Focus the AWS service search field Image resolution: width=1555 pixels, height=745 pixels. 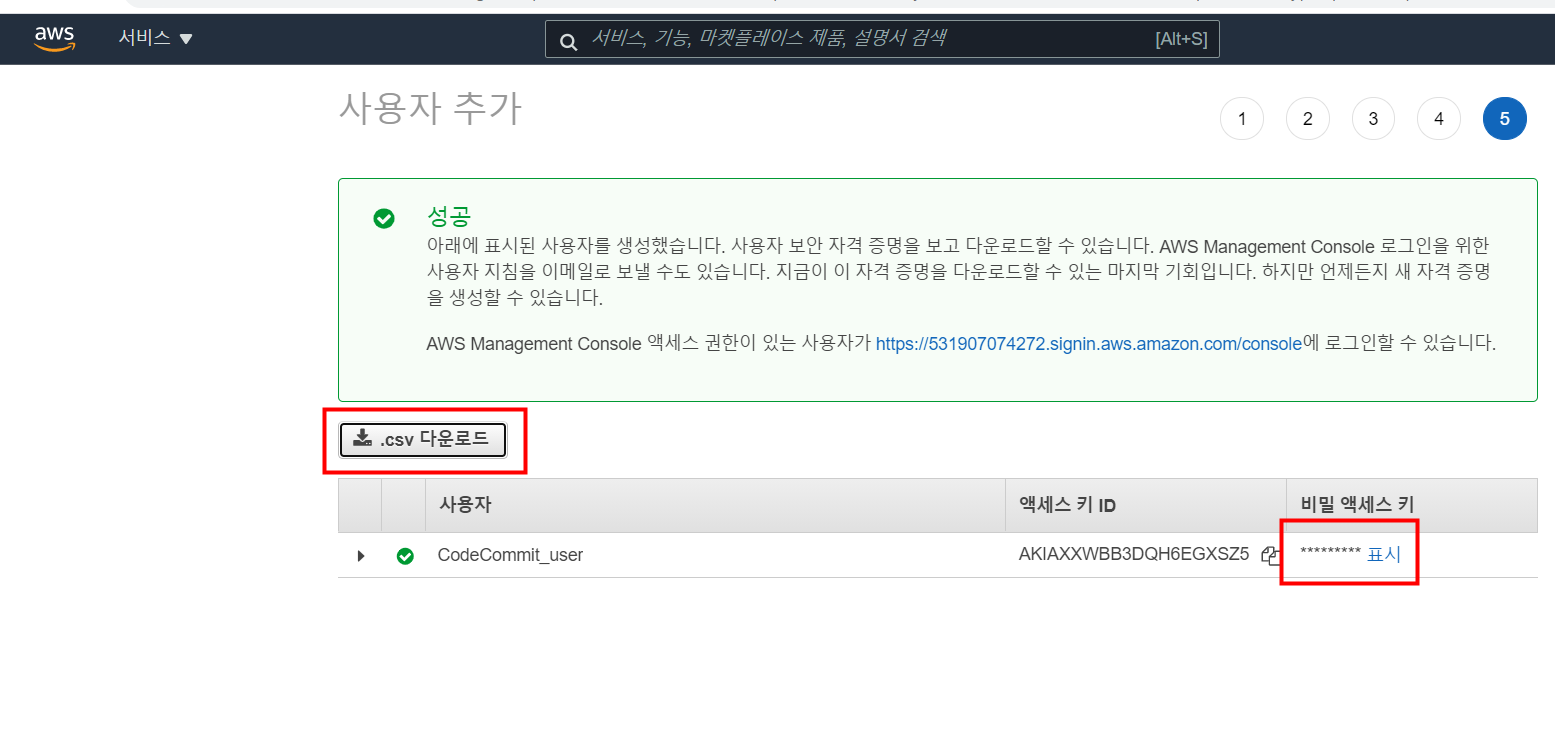882,39
